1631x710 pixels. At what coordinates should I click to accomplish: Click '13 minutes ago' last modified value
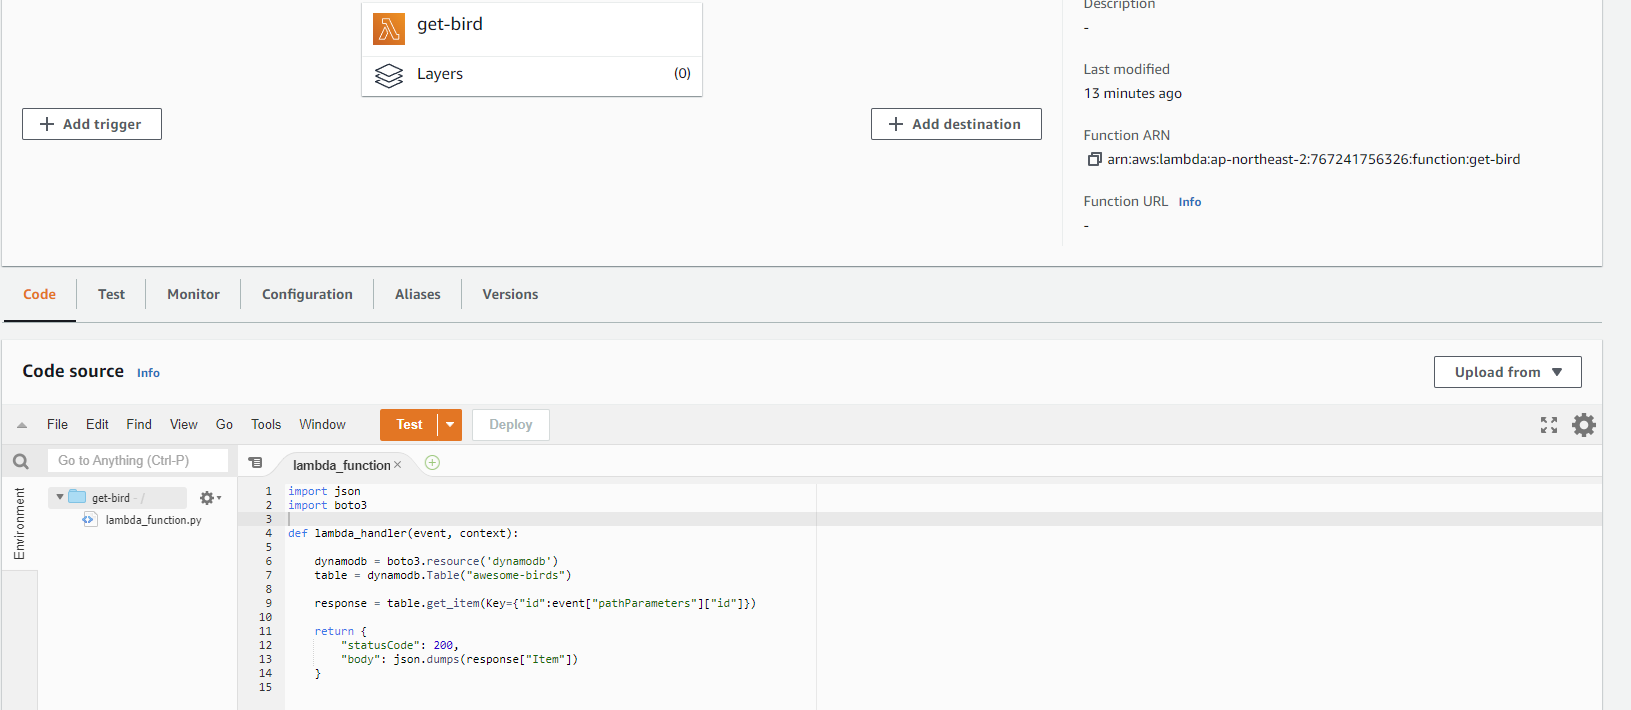pos(1132,93)
